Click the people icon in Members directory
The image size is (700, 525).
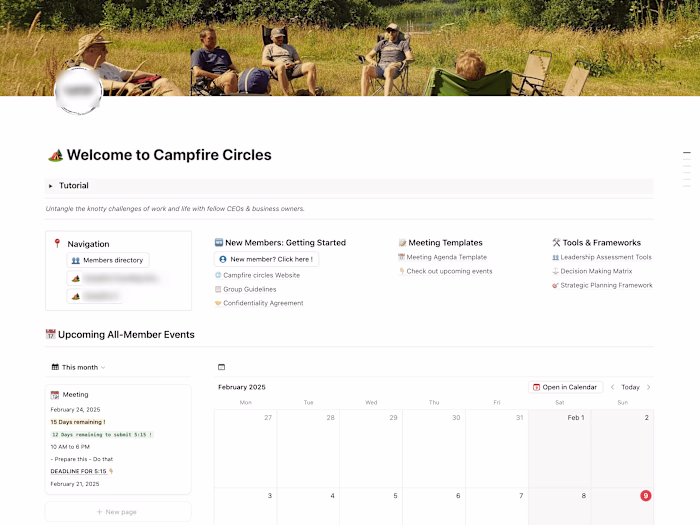[76, 260]
